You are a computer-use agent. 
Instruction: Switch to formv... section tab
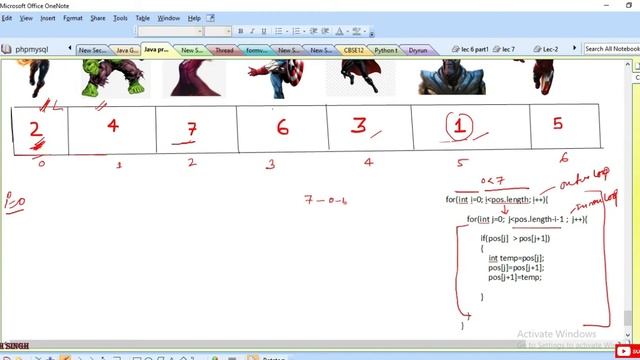pos(256,50)
